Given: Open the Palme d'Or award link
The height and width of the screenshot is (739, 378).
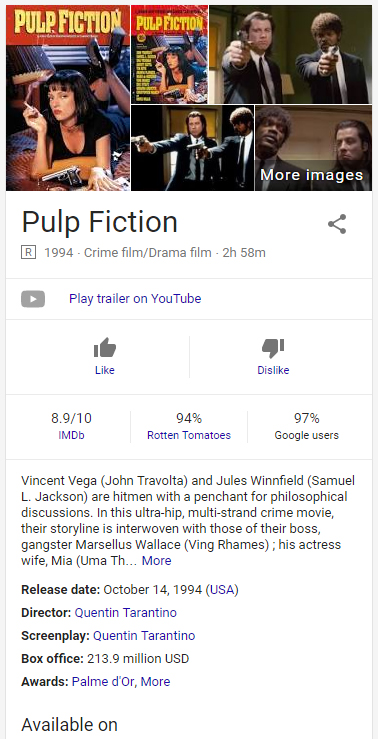Looking at the screenshot, I should coord(103,682).
